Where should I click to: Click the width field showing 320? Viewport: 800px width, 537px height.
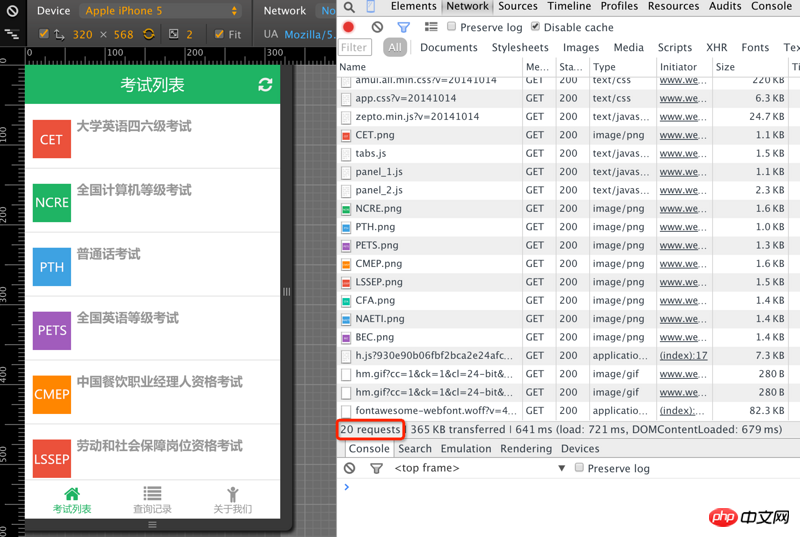click(x=82, y=35)
